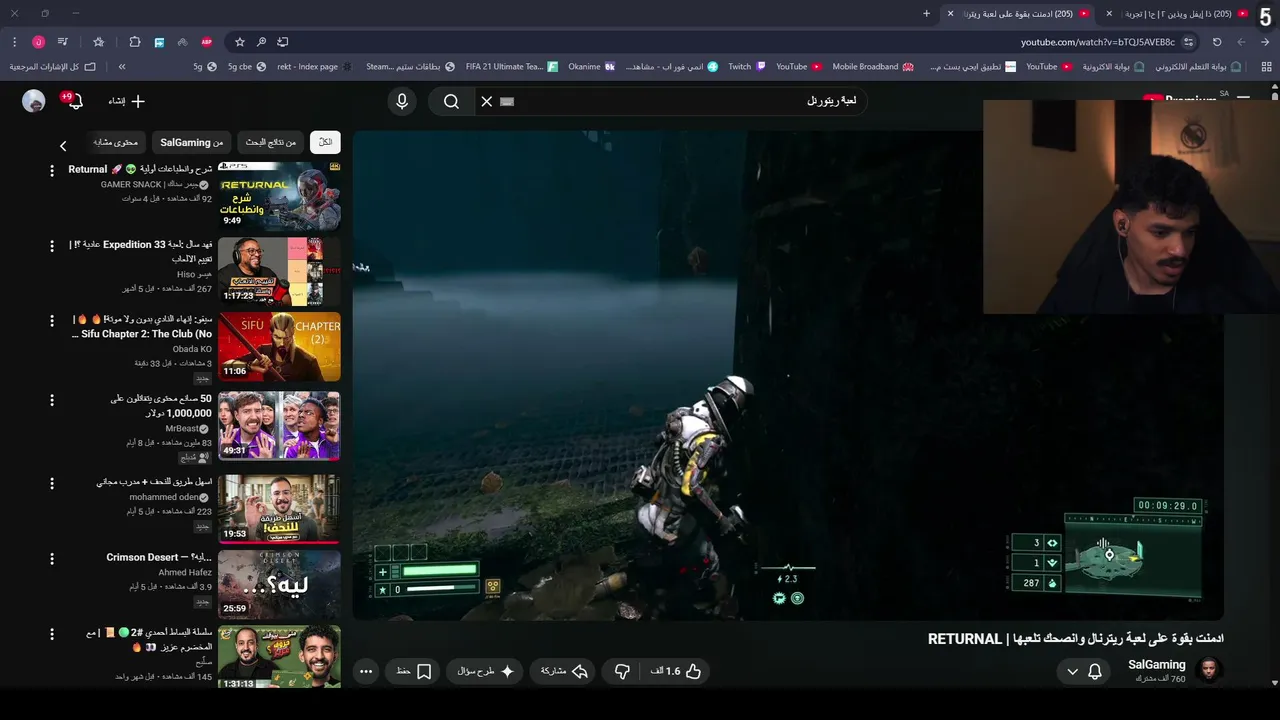Open site information icon in address bar
This screenshot has width=1280, height=720.
pos(1188,42)
